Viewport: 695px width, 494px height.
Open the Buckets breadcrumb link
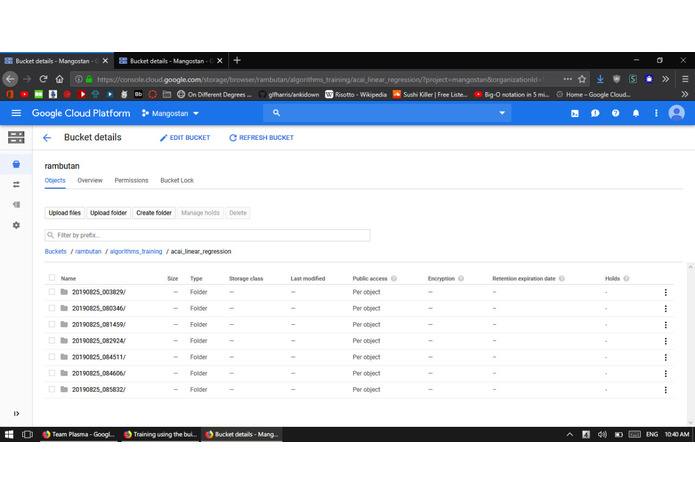55,252
